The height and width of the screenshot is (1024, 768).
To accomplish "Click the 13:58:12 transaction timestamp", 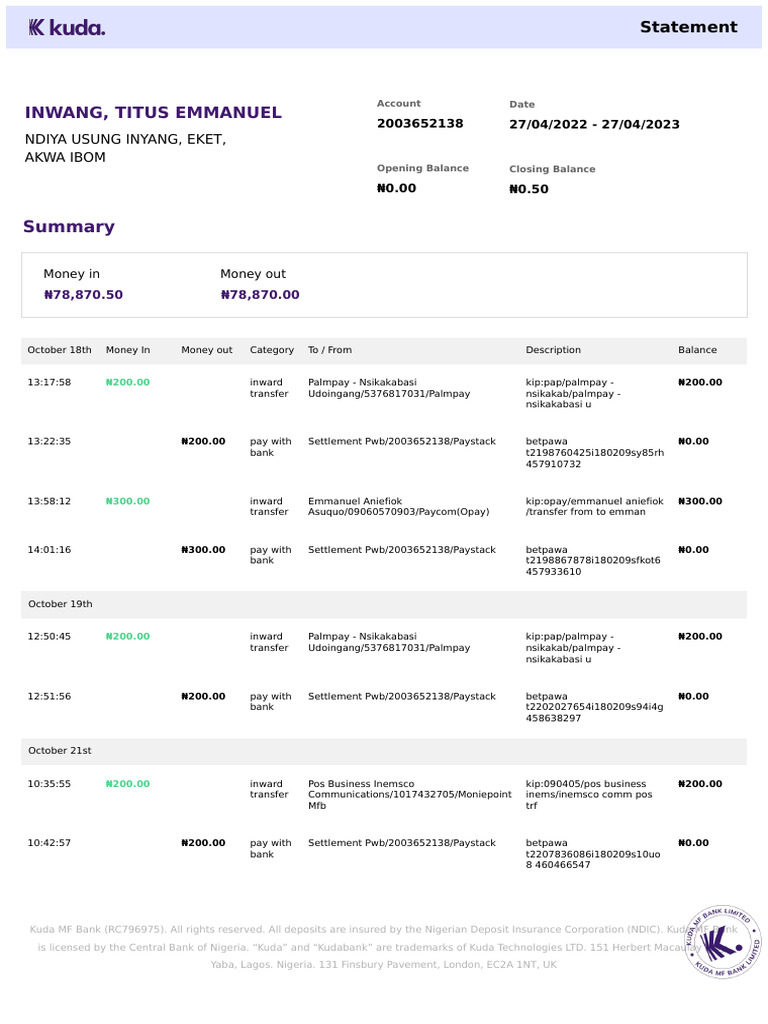I will [49, 501].
